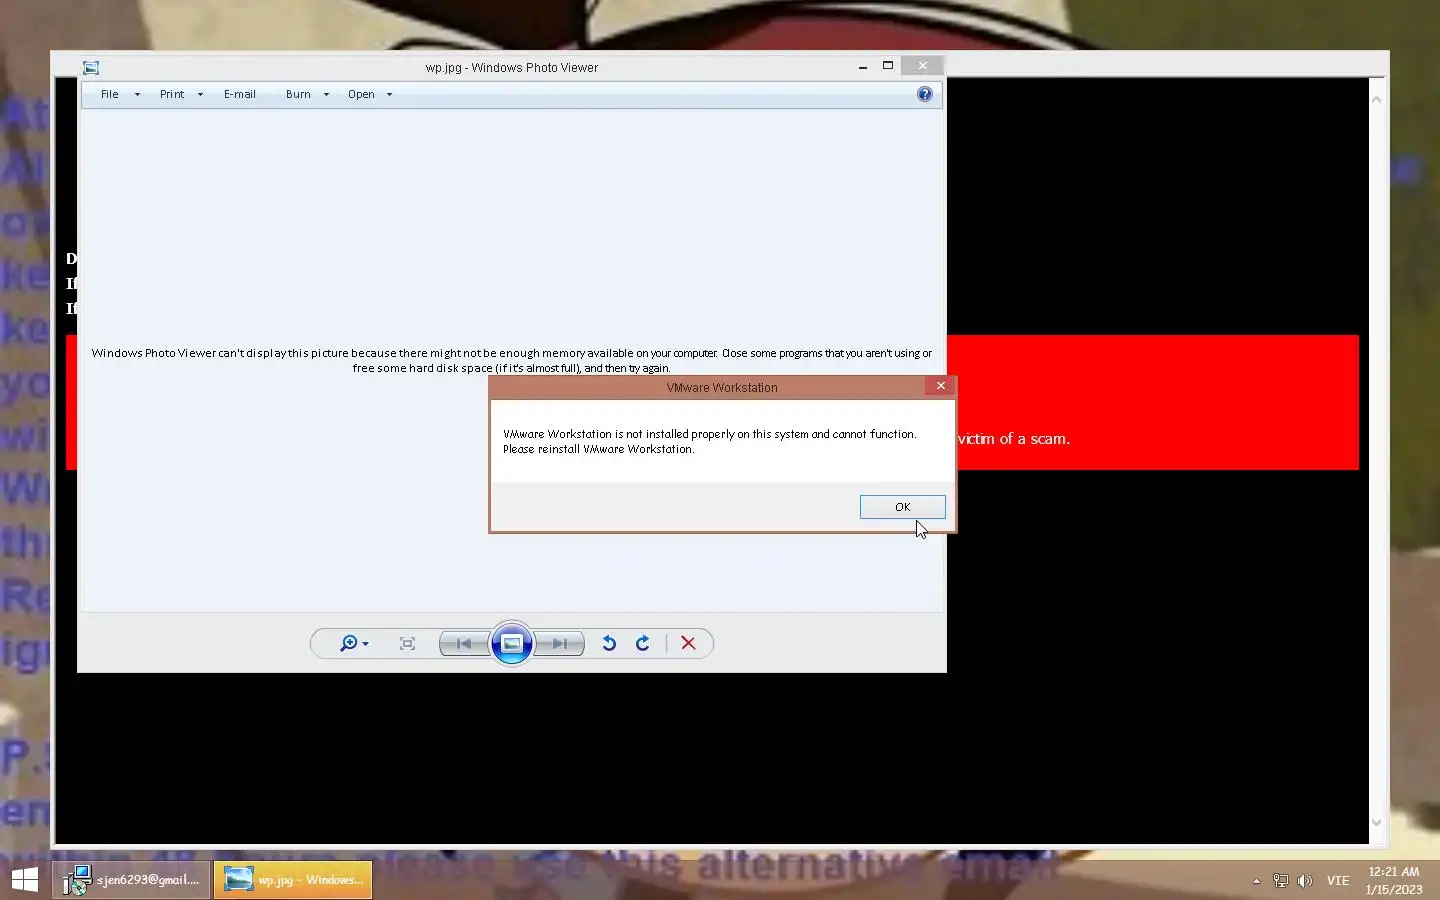Open the Open menu in Photo Viewer
This screenshot has height=900, width=1440.
click(361, 94)
